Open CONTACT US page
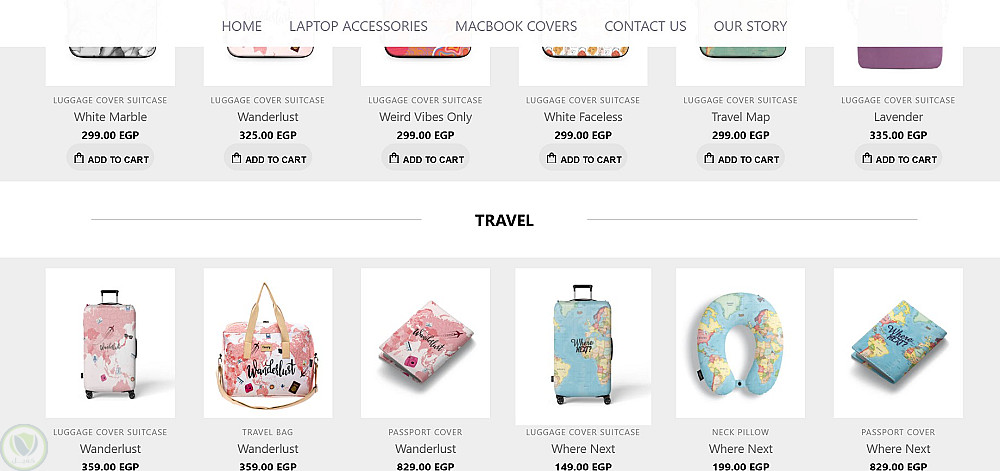The width and height of the screenshot is (1000, 471). pos(645,26)
